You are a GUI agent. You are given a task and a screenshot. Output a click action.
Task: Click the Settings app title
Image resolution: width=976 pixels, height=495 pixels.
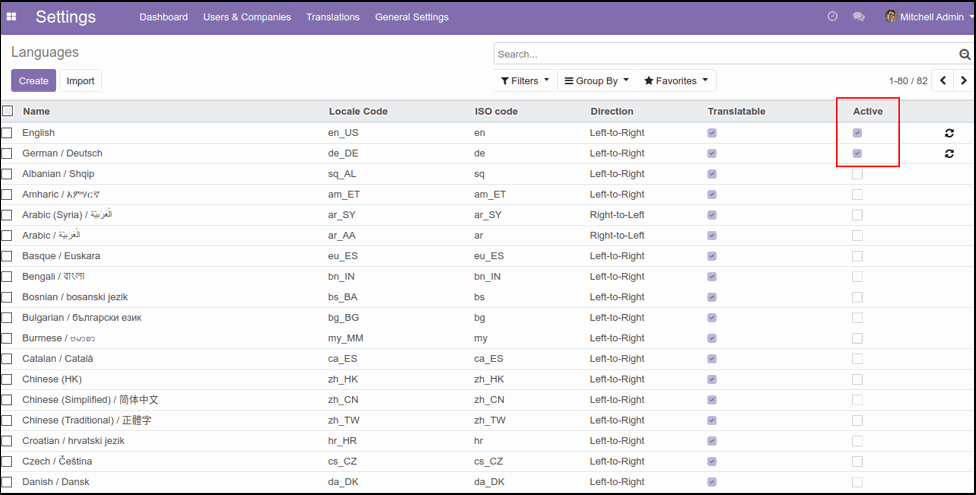(x=65, y=17)
